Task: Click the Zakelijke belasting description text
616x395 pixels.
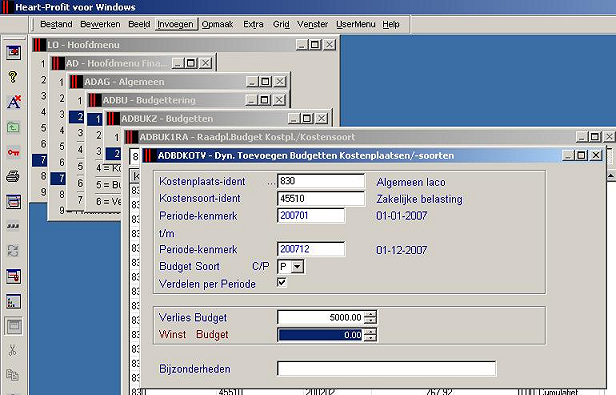Action: coord(420,199)
